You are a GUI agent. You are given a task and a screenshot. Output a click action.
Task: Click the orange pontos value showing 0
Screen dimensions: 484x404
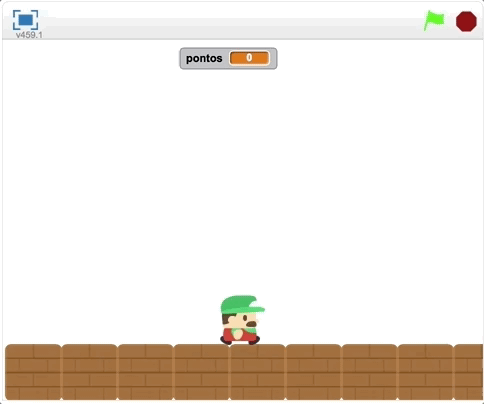pos(249,58)
